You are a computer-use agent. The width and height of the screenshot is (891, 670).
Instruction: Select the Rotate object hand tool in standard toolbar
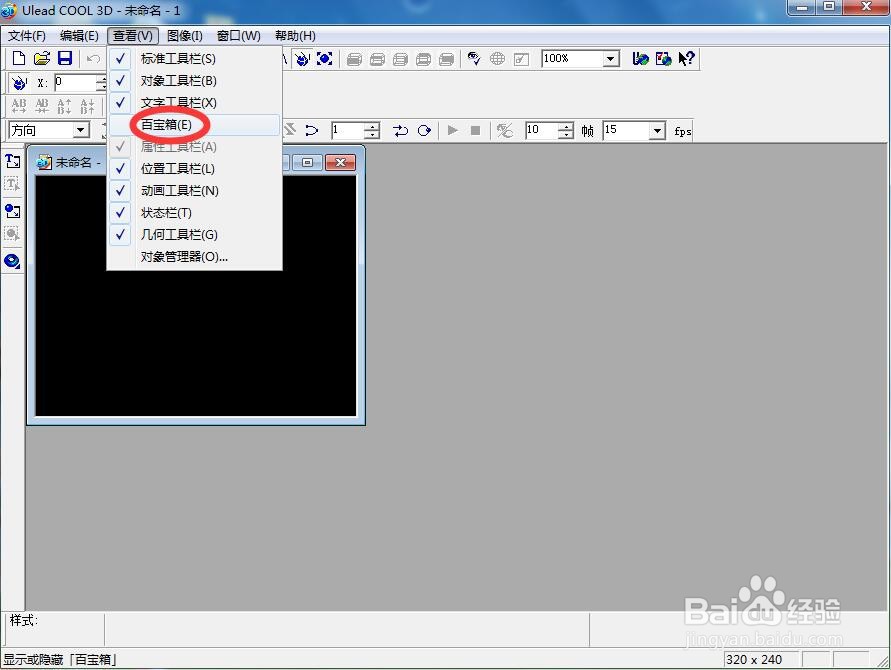pos(302,59)
